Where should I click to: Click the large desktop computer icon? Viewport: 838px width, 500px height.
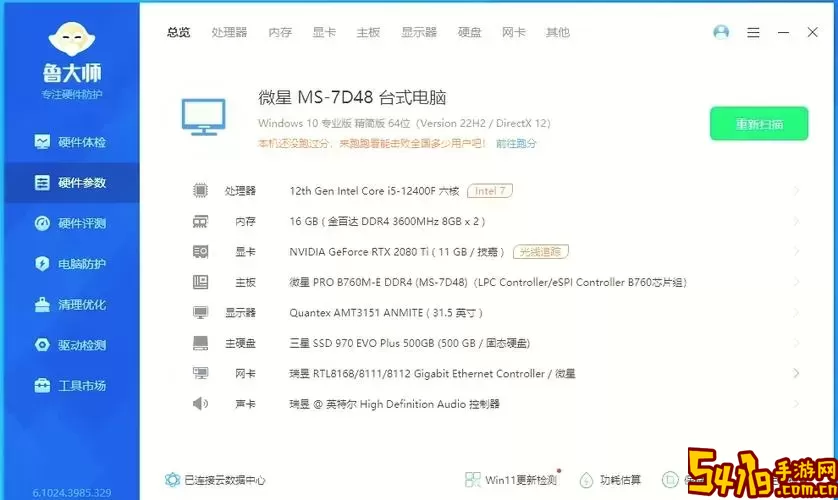(204, 117)
